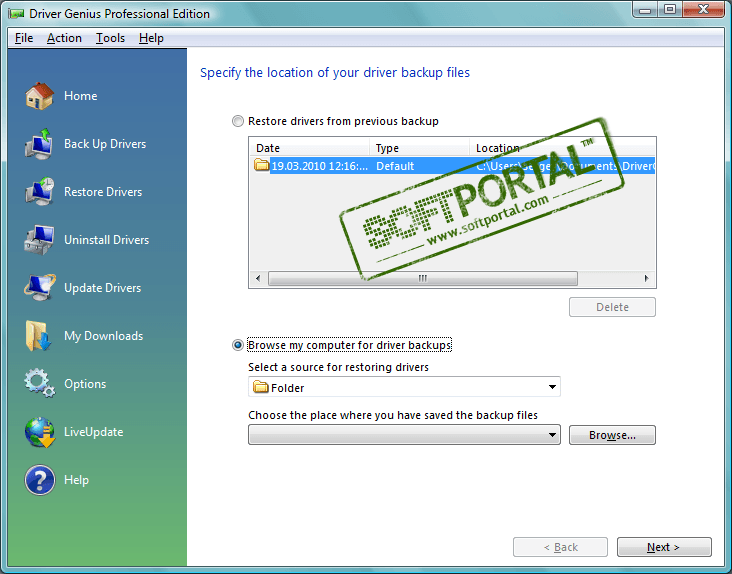Go to Back Up Drivers label
The height and width of the screenshot is (574, 732).
point(105,144)
